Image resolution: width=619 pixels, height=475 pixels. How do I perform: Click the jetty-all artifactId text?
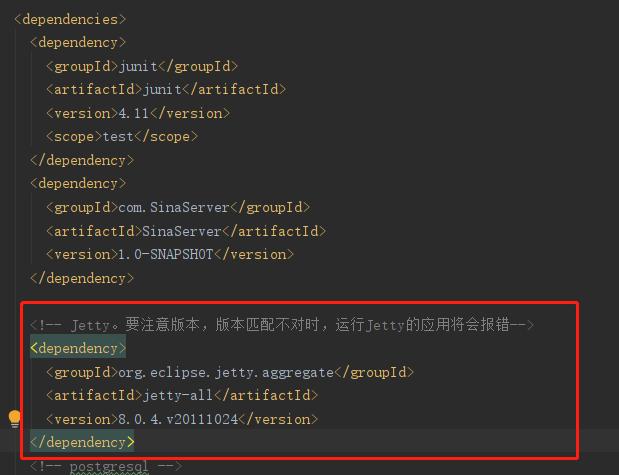178,395
